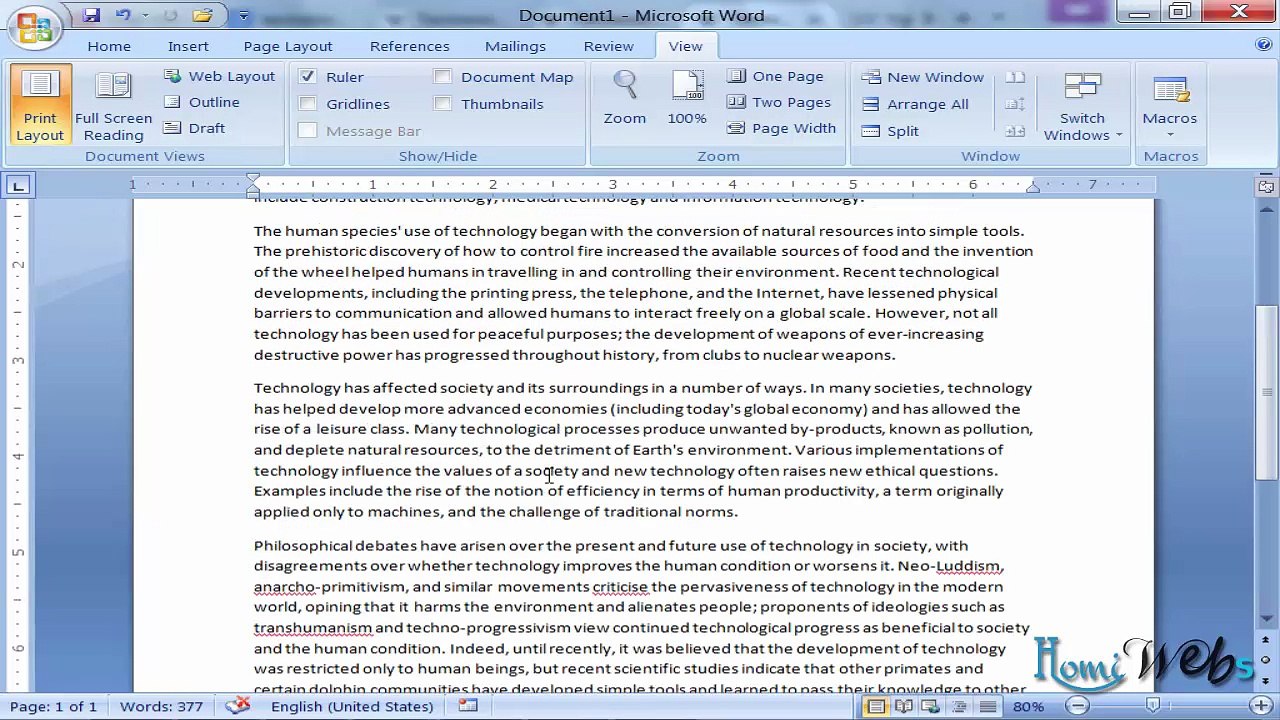Enable the Gridlines checkbox

coord(308,103)
